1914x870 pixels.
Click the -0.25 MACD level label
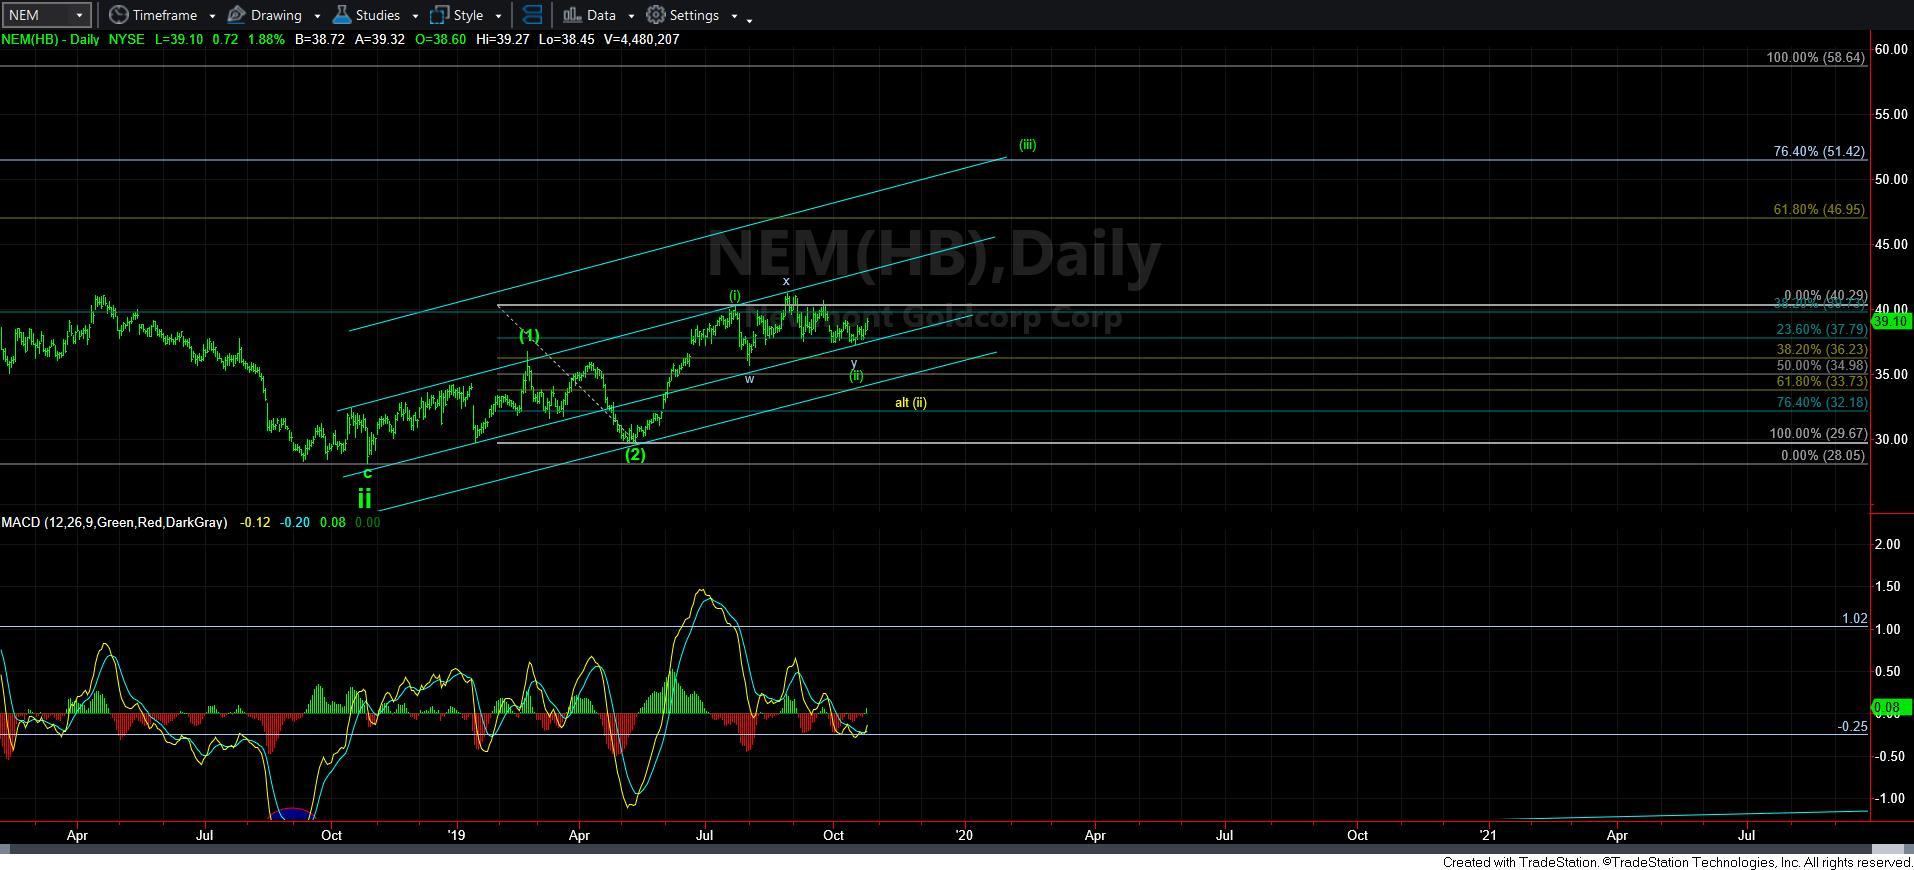(1852, 727)
